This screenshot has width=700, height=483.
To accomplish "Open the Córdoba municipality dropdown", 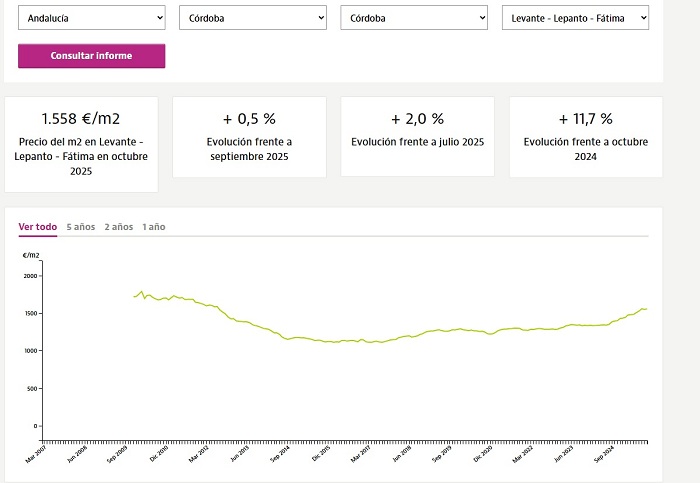I will [414, 18].
